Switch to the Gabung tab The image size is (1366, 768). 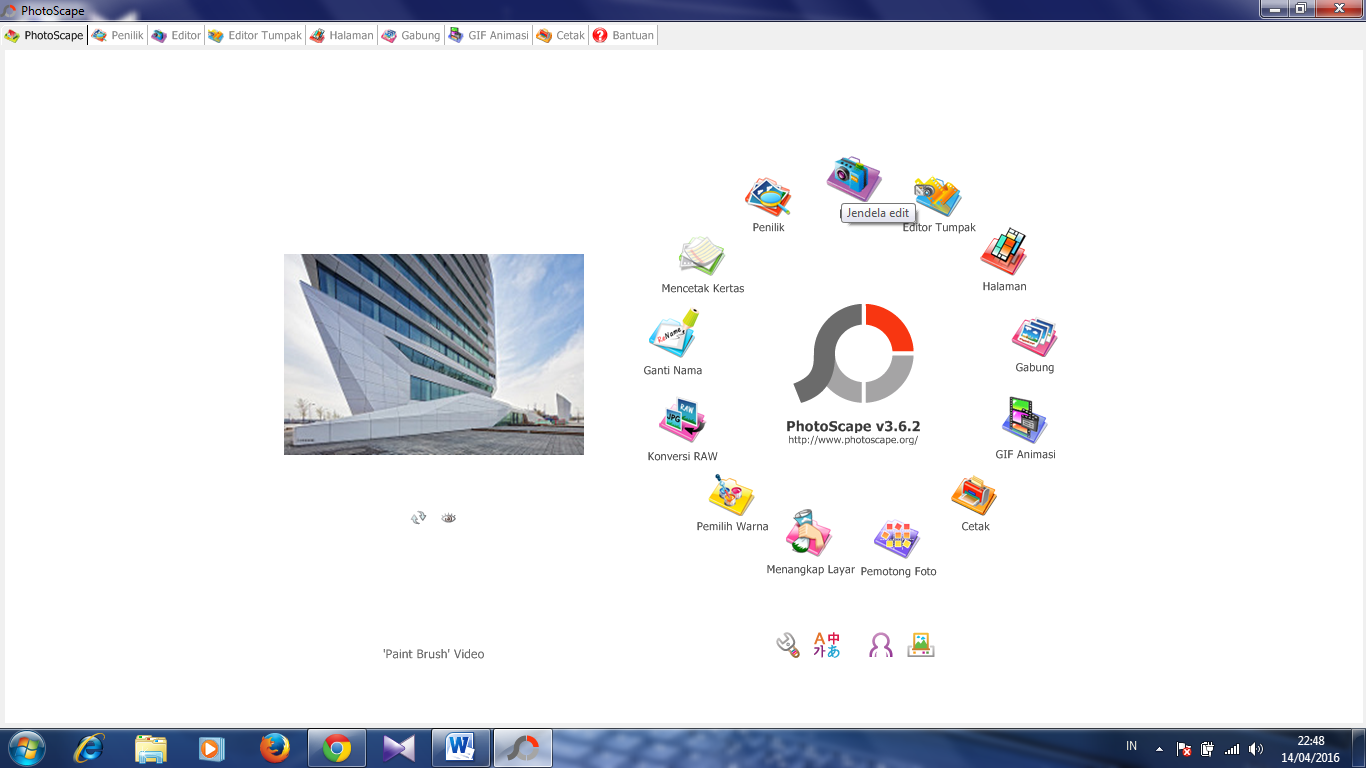pyautogui.click(x=411, y=35)
